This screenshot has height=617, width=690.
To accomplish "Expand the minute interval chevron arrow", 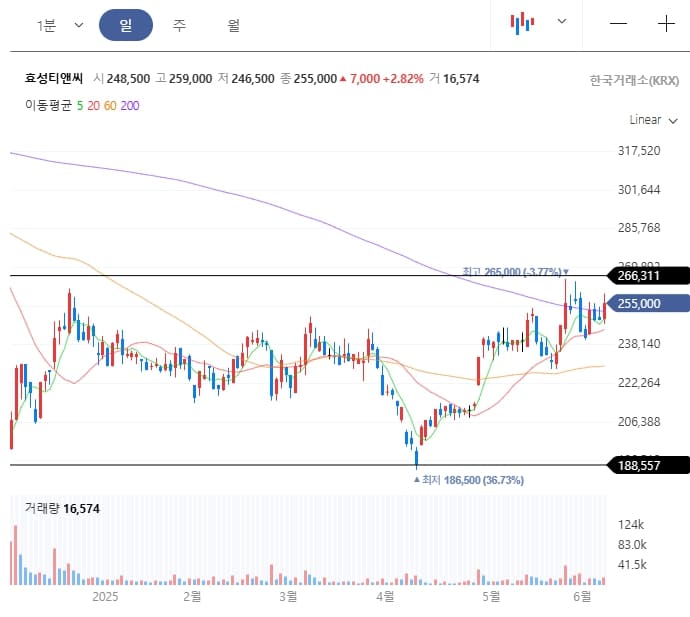I will [79, 25].
